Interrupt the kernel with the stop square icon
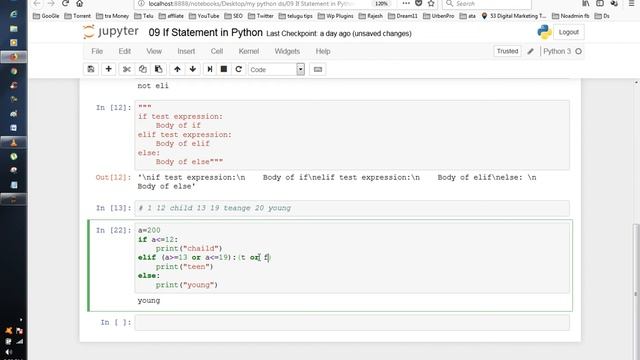The width and height of the screenshot is (640, 360). (224, 69)
